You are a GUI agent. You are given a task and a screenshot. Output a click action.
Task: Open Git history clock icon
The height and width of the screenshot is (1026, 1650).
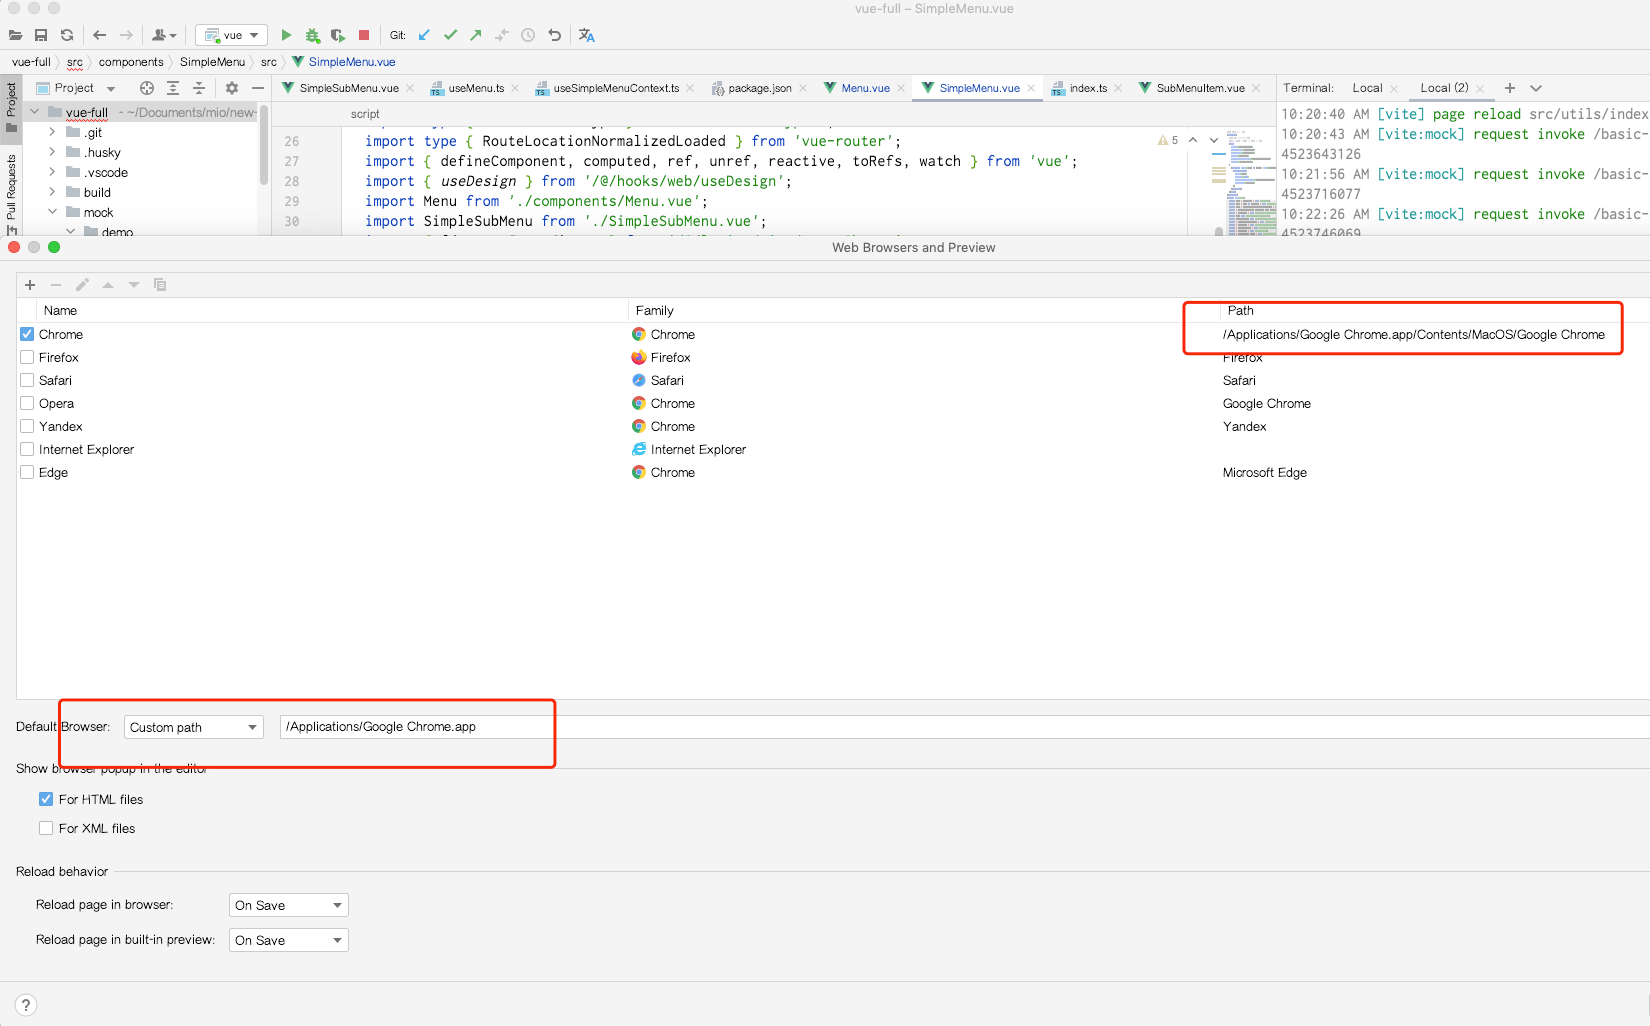pos(528,35)
